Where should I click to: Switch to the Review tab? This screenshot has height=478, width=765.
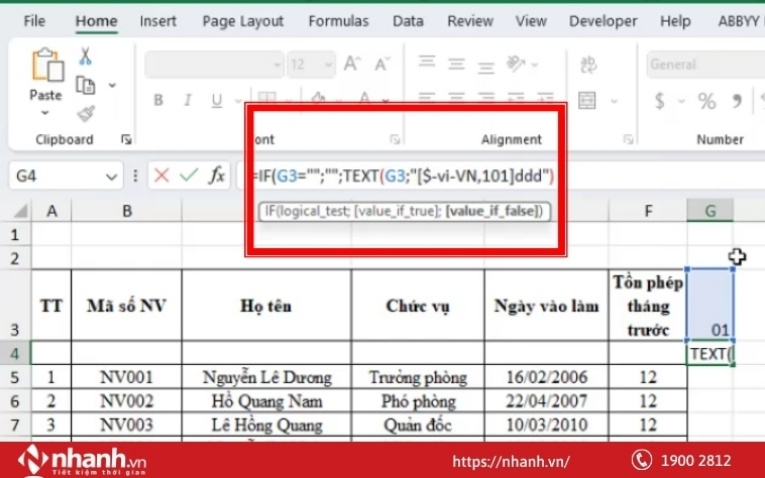point(470,21)
